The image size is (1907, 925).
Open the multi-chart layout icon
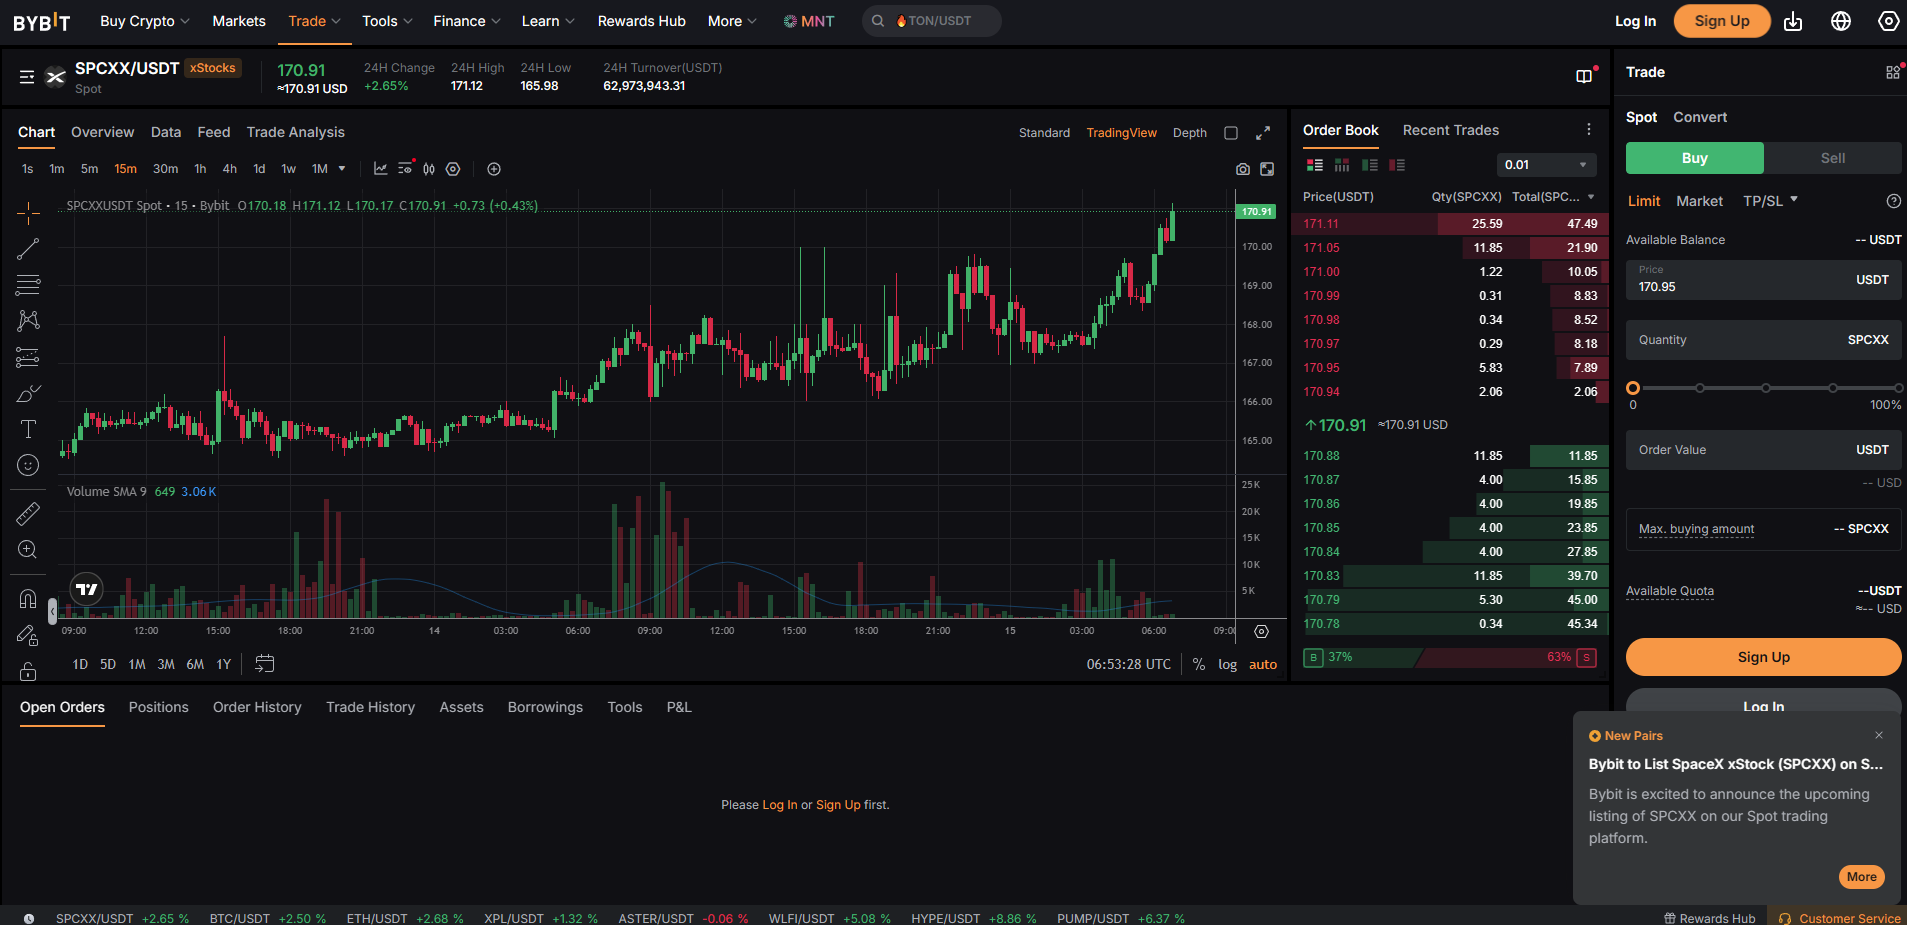[x=1584, y=76]
